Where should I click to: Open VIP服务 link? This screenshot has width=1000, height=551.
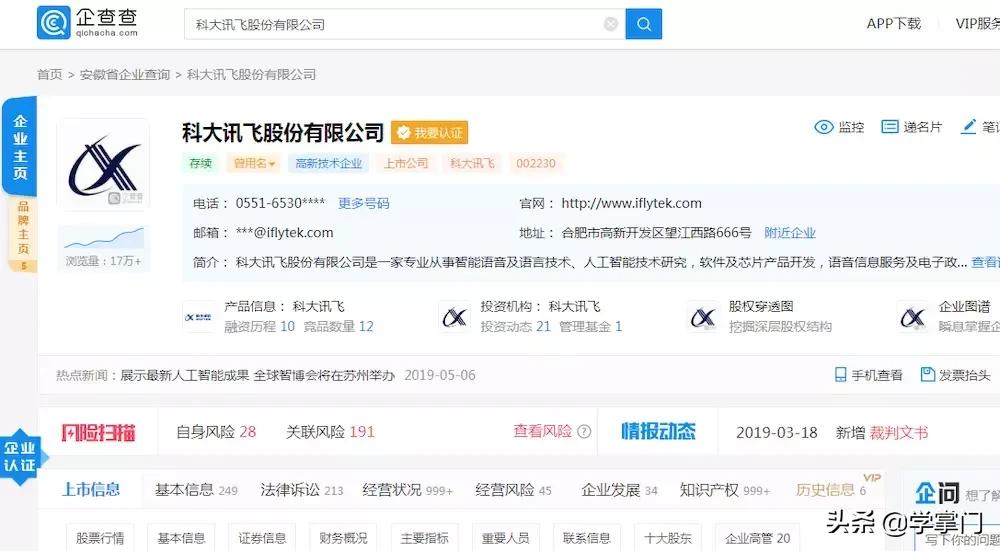(977, 24)
